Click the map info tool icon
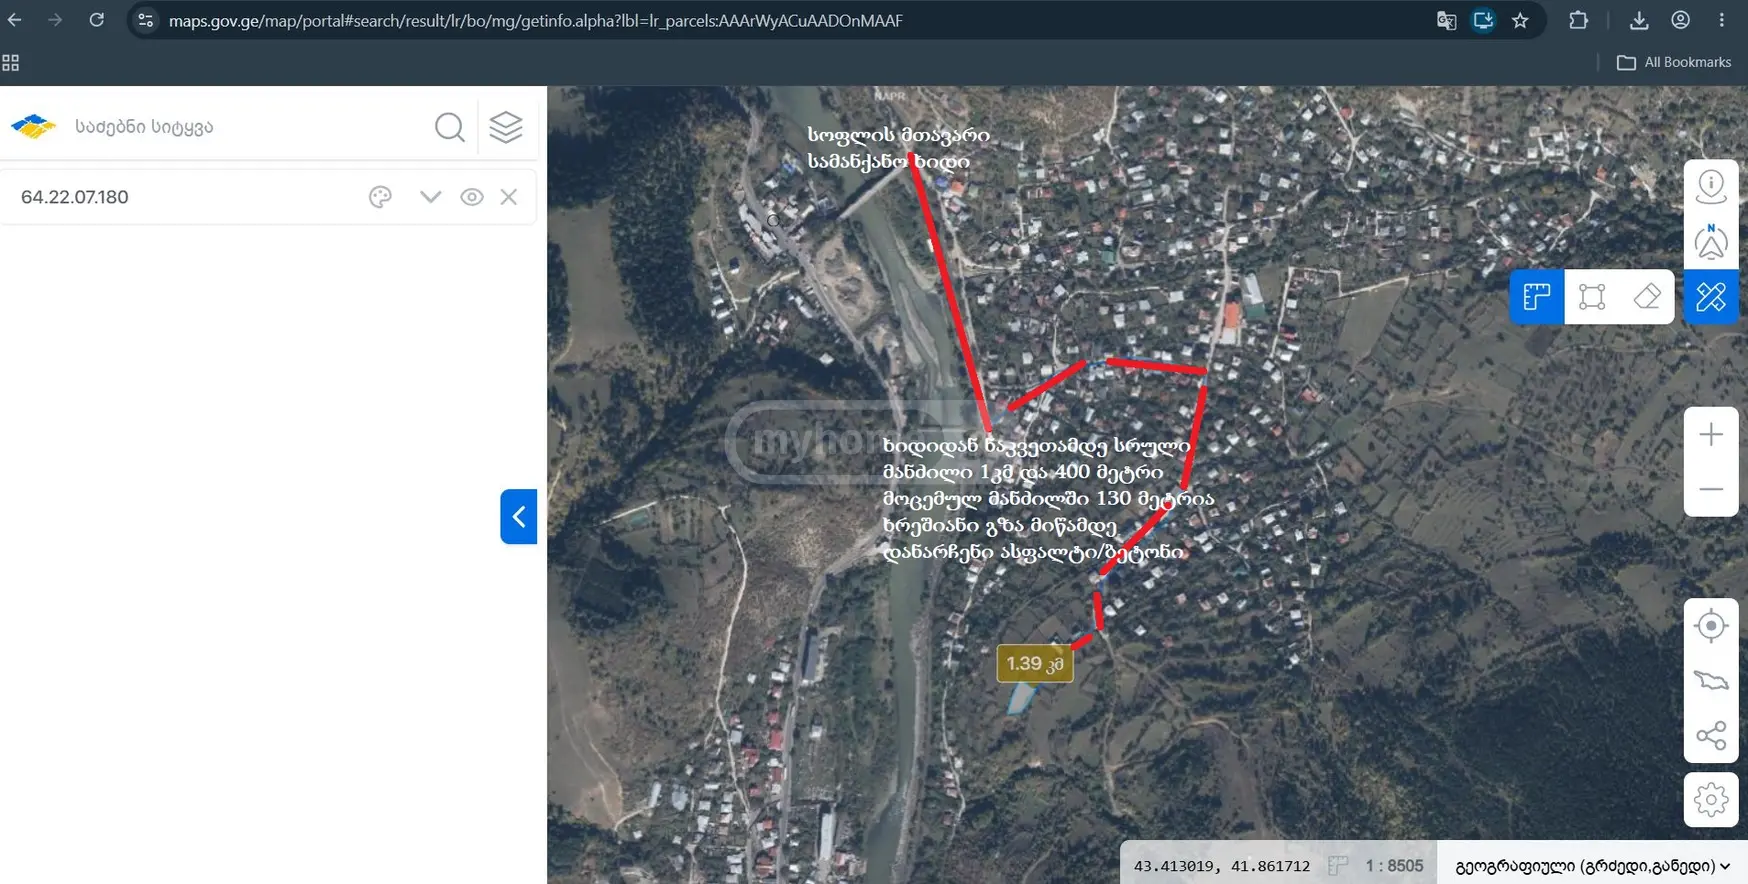This screenshot has width=1748, height=884. pos(1711,187)
